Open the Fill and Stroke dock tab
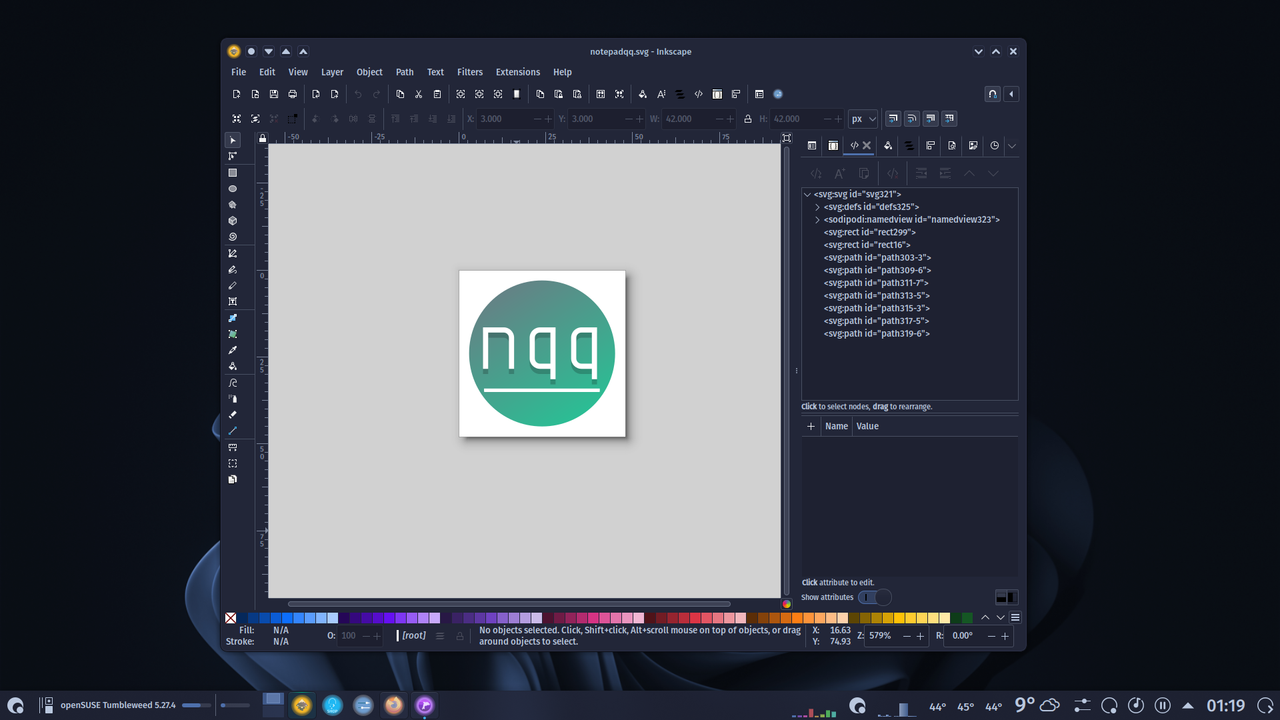 point(888,146)
